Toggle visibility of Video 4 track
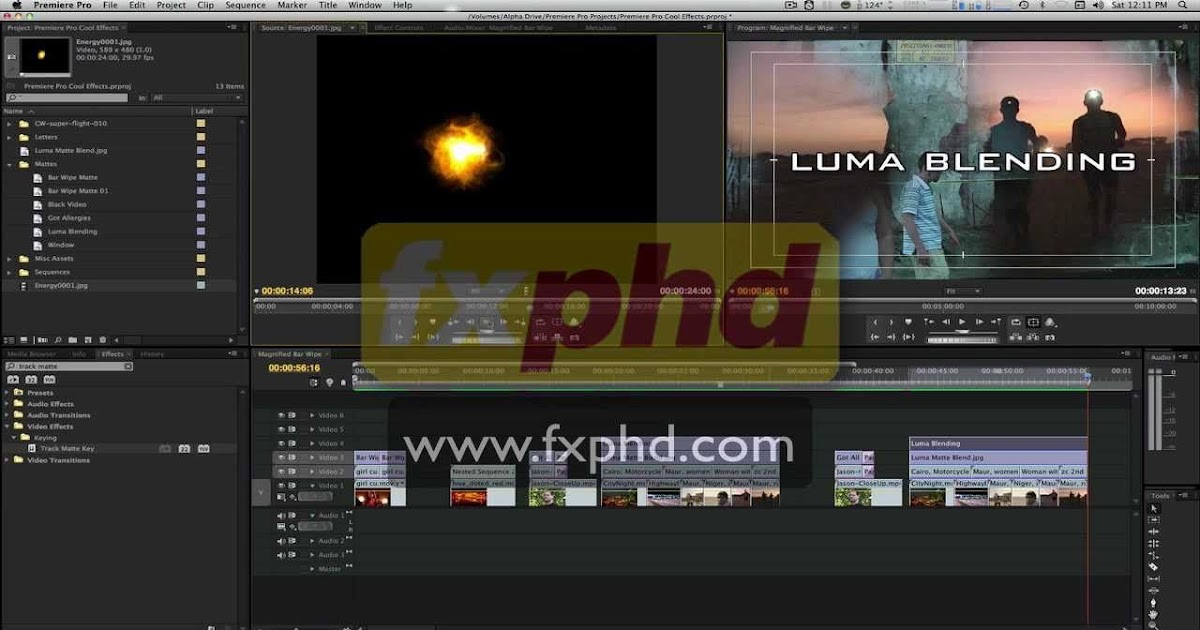This screenshot has height=630, width=1200. click(x=281, y=443)
